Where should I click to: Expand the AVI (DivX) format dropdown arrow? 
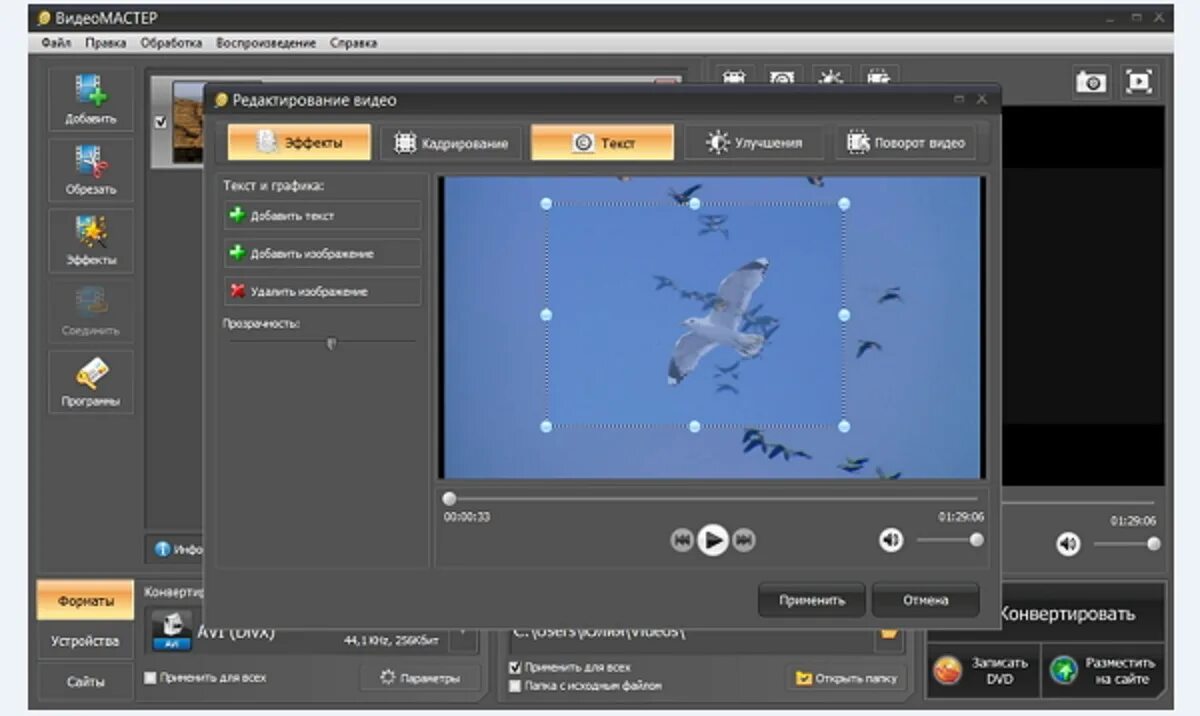(x=463, y=633)
